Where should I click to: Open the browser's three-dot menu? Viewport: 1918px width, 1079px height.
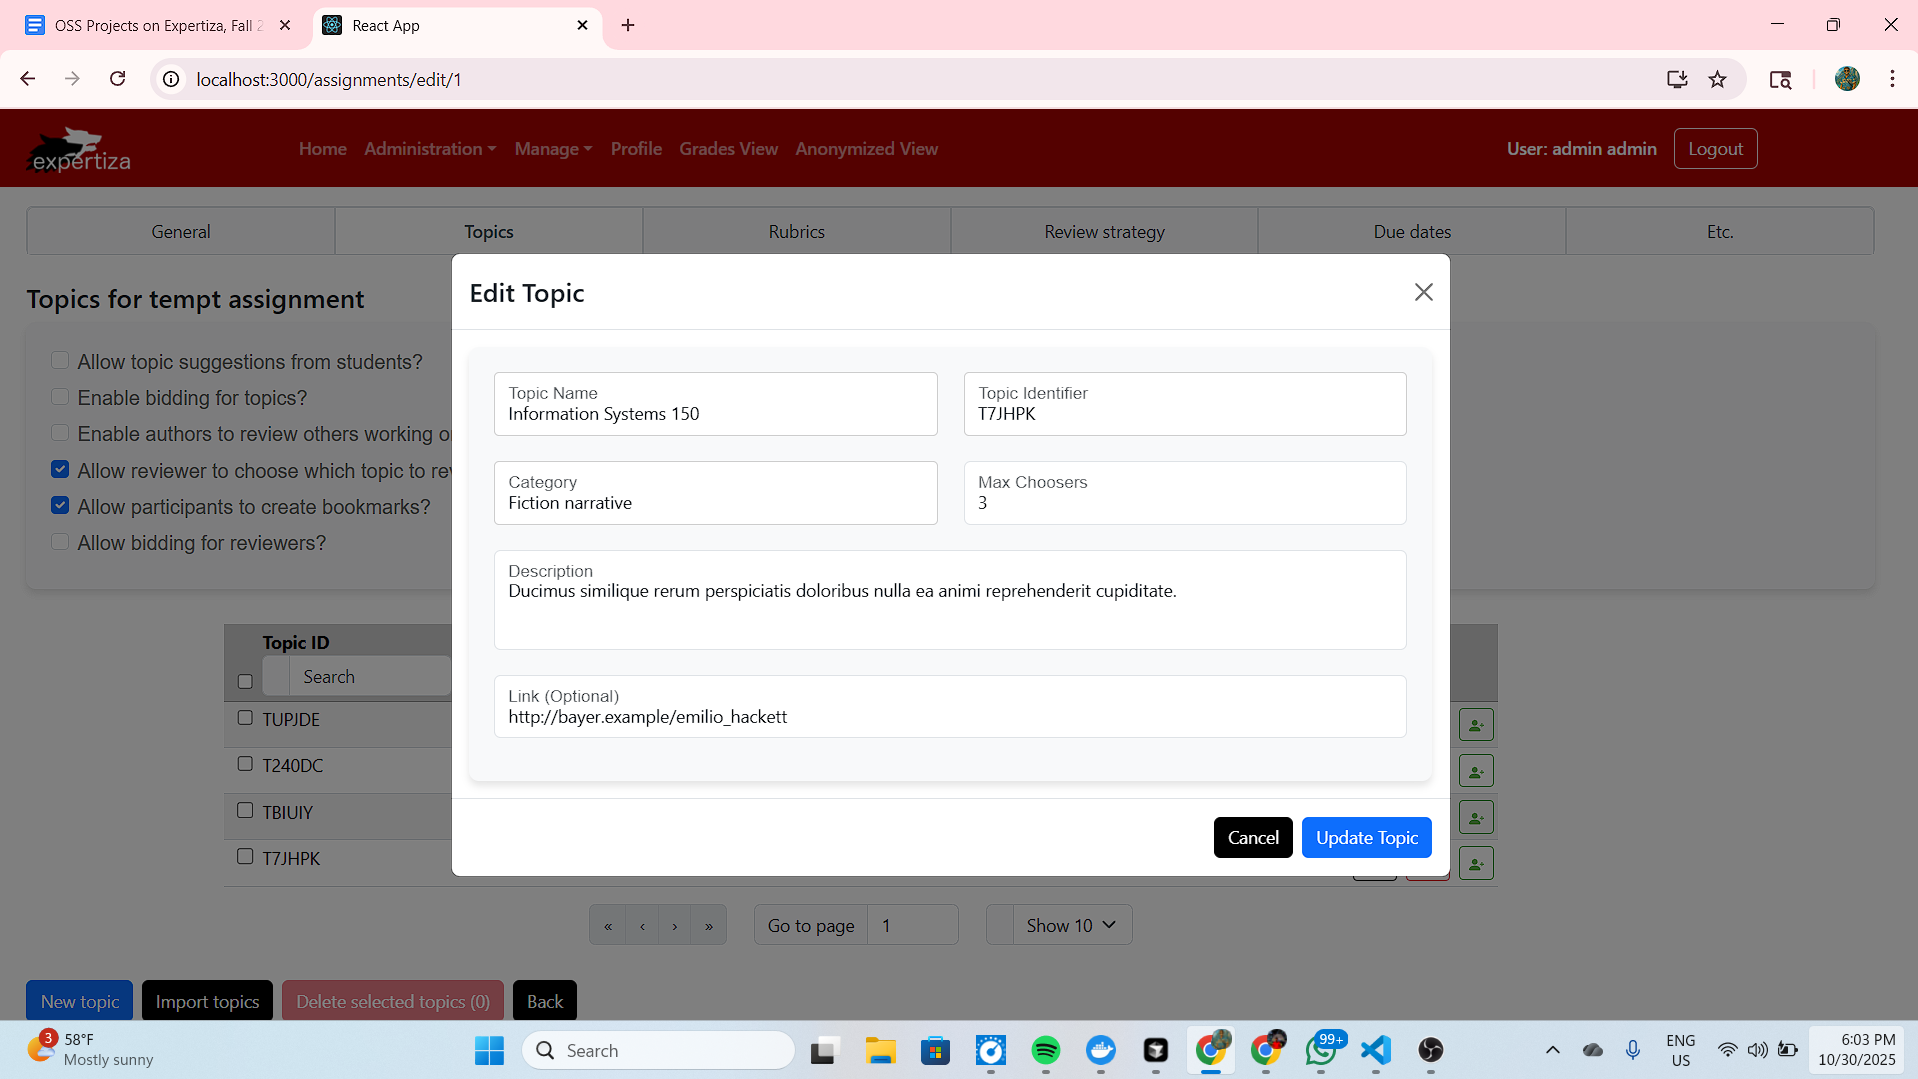click(1891, 80)
